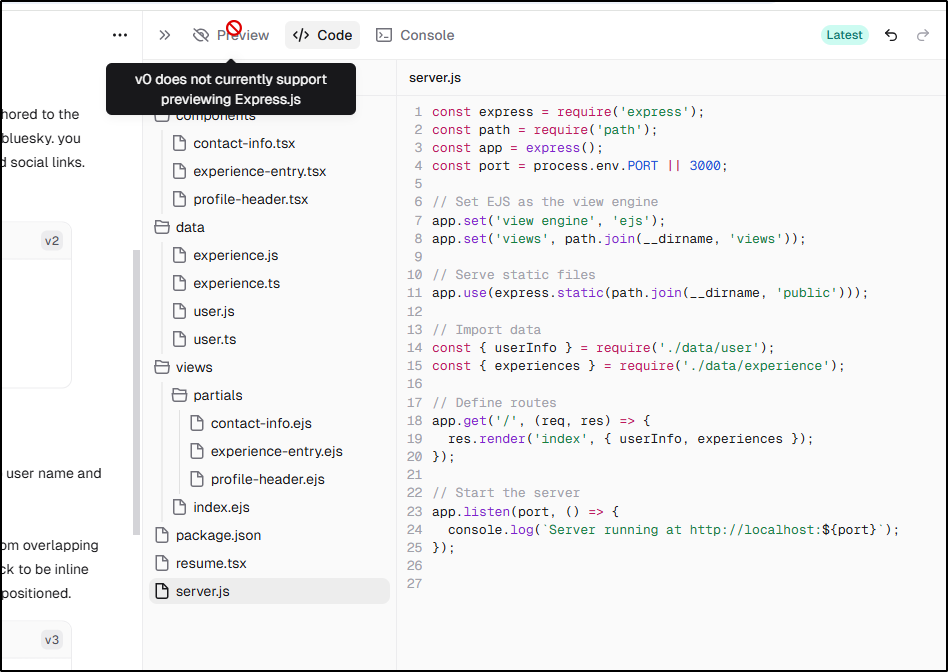The width and height of the screenshot is (948, 672).
Task: Click code line 1 requiring express
Action: pos(568,112)
